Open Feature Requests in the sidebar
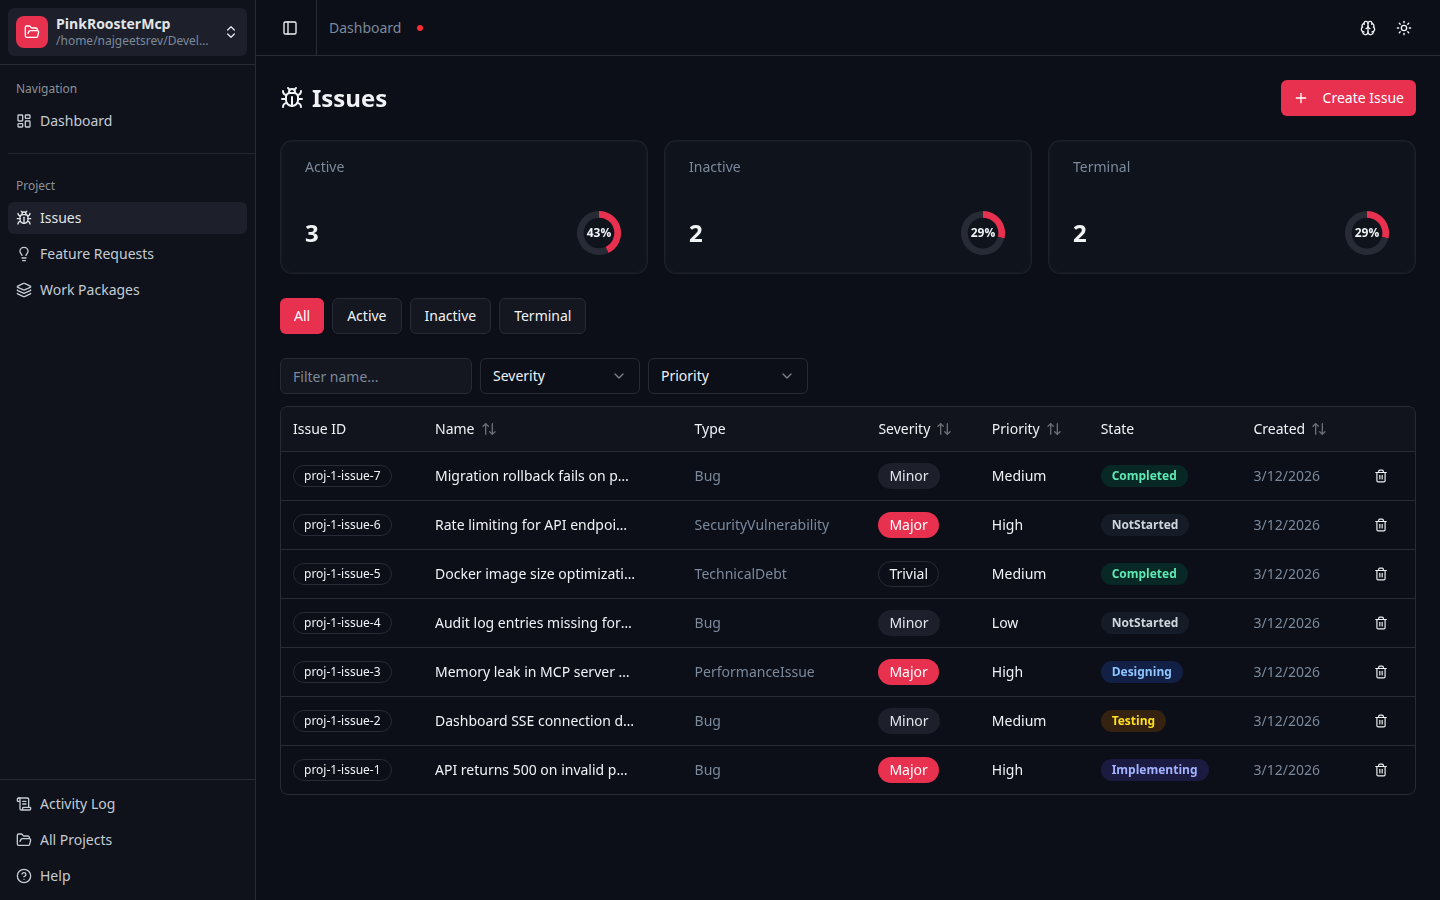This screenshot has height=900, width=1440. click(127, 254)
